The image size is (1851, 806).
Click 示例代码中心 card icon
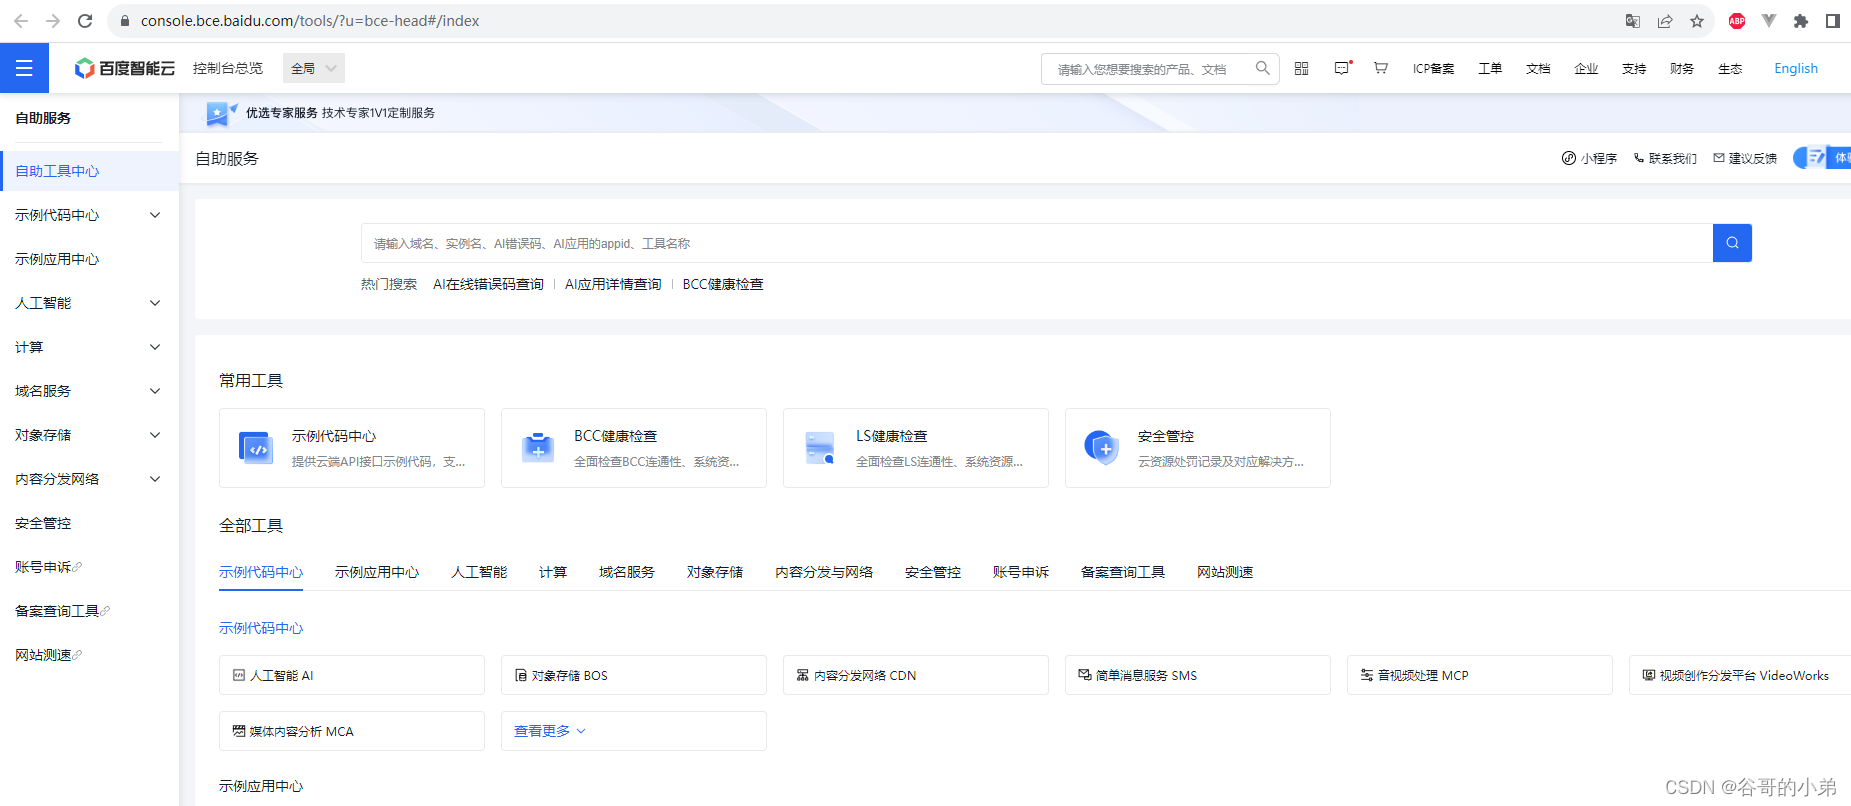click(256, 448)
